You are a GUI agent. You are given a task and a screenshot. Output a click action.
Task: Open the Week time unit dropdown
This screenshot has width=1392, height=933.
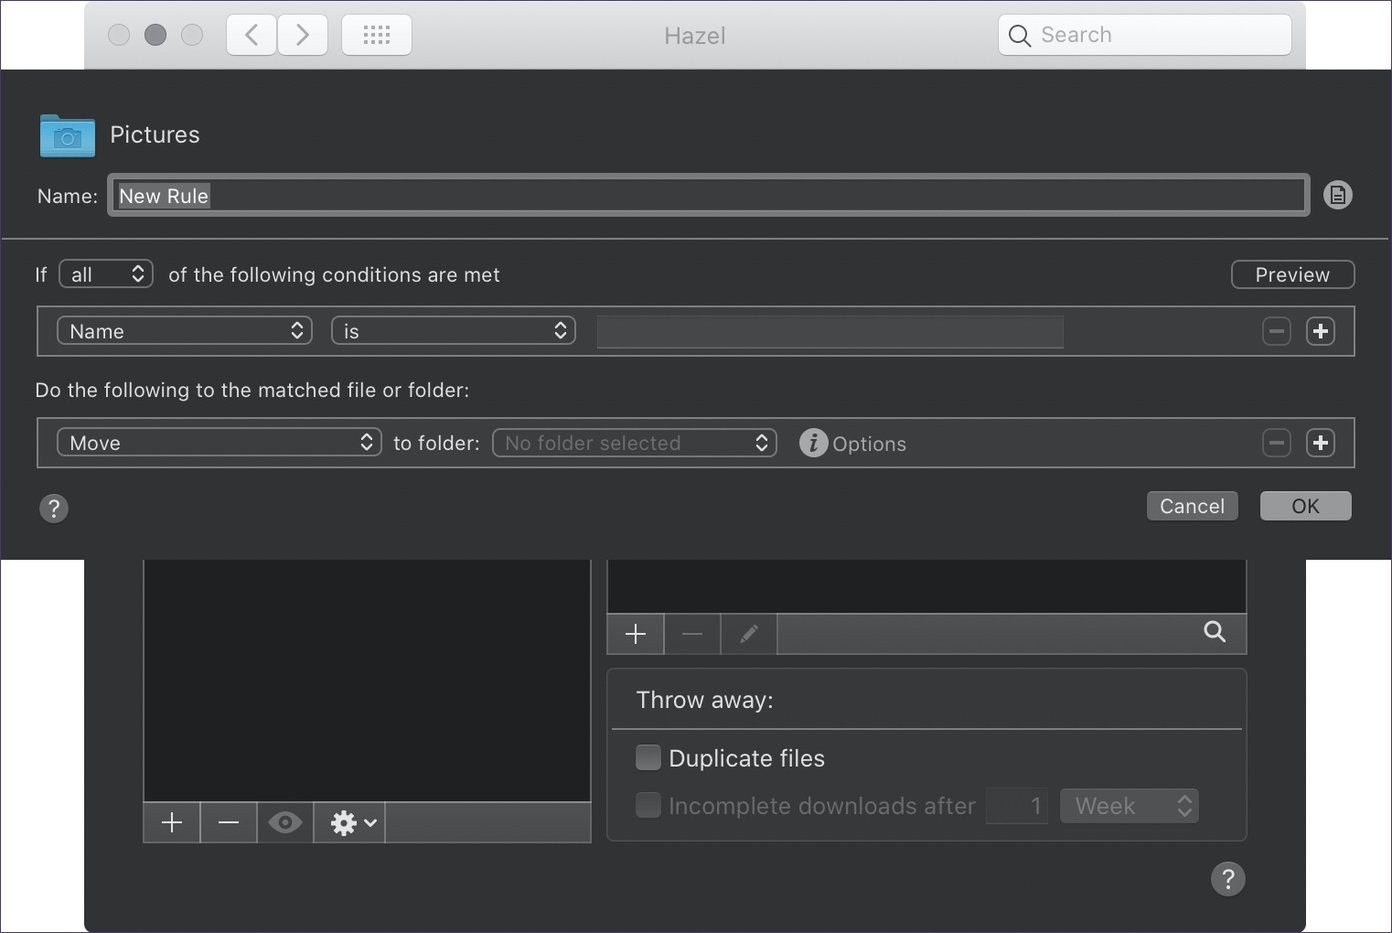click(x=1129, y=805)
